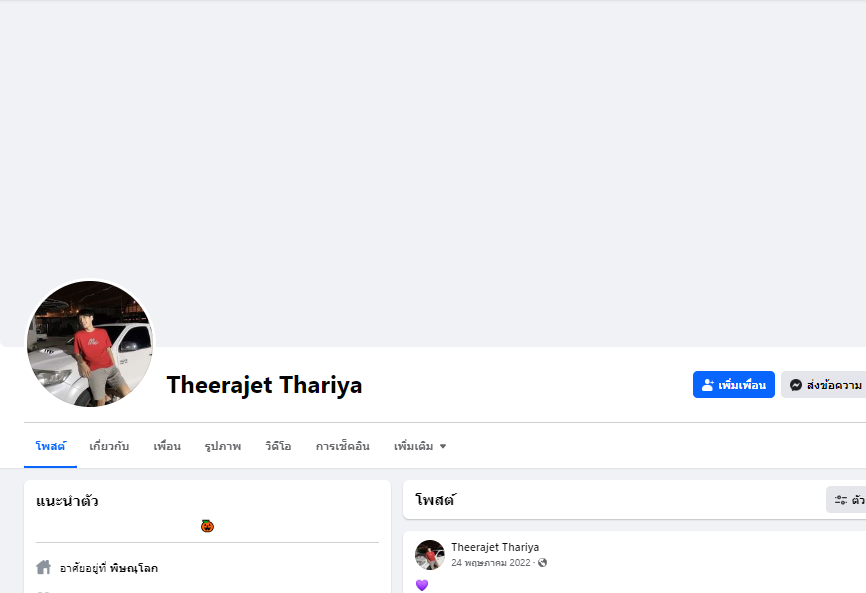Click the ส่งข้อความ message button

pos(825,385)
